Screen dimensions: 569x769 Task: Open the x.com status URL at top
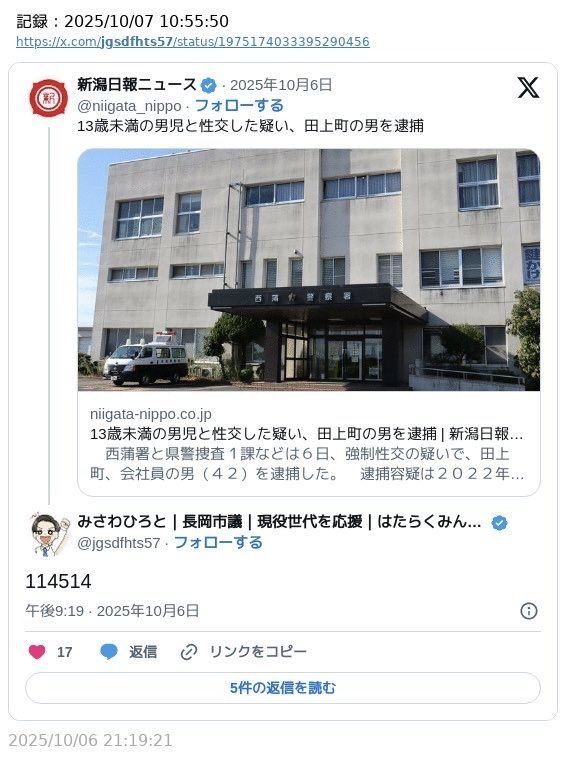pyautogui.click(x=193, y=42)
